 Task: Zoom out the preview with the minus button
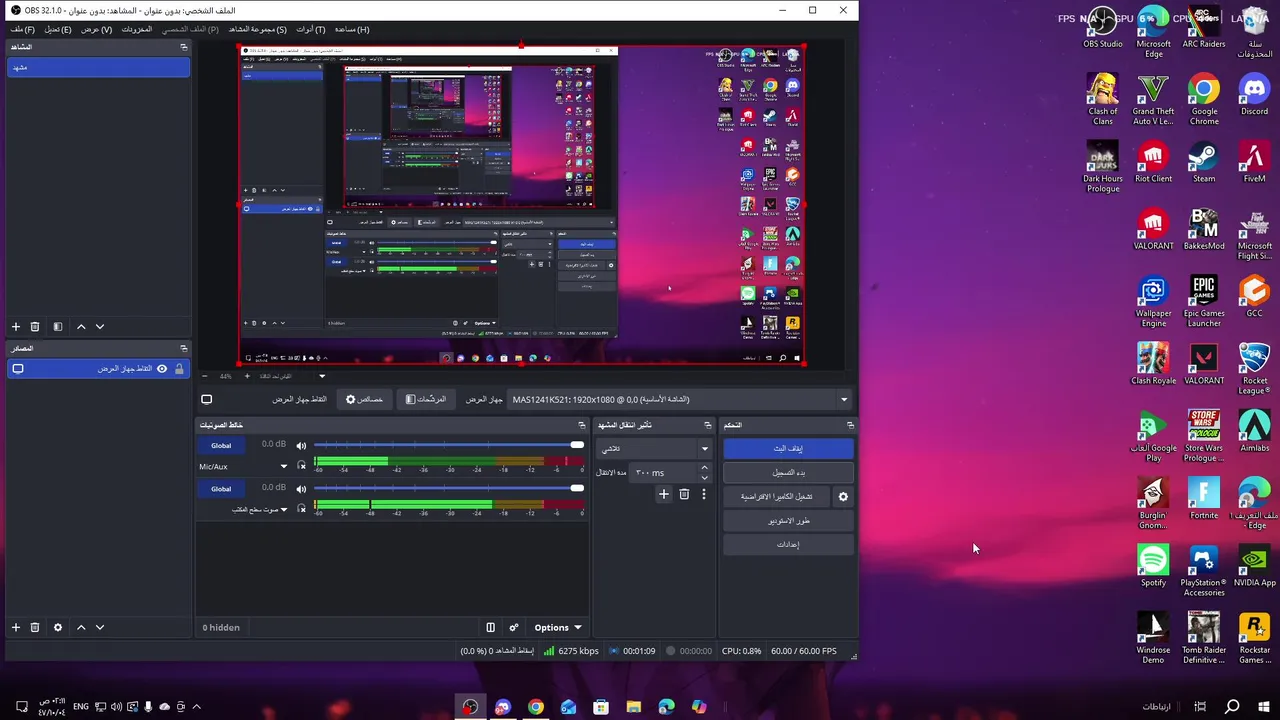click(x=205, y=376)
